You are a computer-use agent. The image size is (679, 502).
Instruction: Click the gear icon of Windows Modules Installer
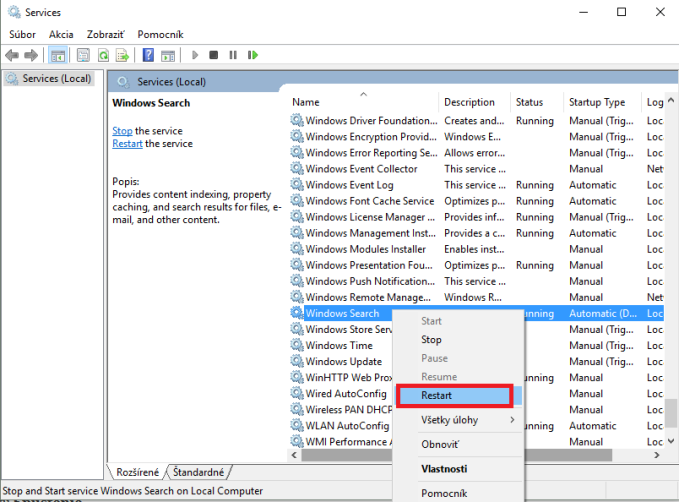point(297,249)
